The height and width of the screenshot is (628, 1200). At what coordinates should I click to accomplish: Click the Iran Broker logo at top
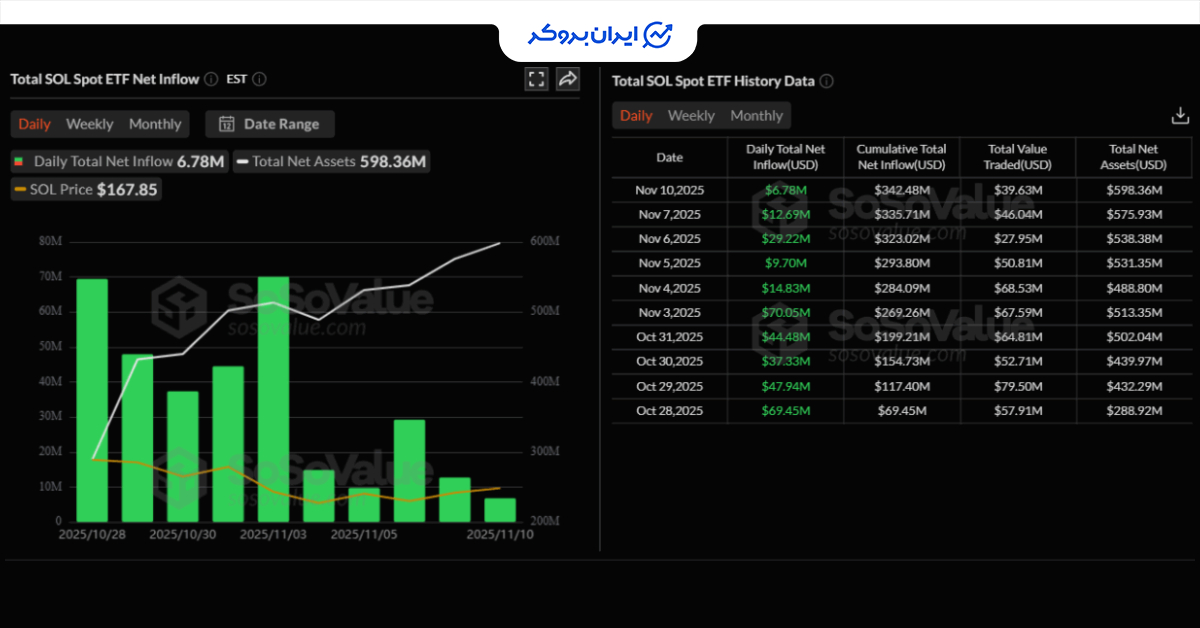coord(600,35)
